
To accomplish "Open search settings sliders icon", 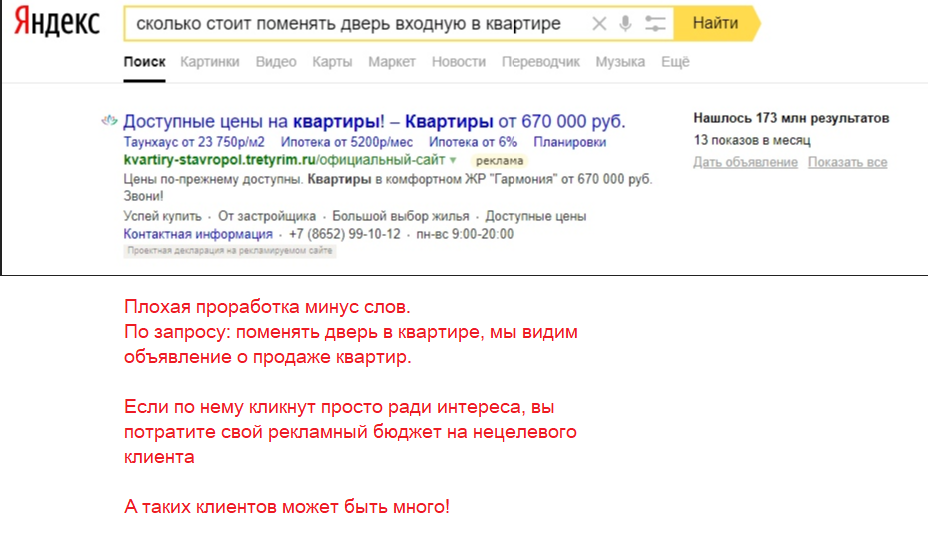I will [x=655, y=24].
